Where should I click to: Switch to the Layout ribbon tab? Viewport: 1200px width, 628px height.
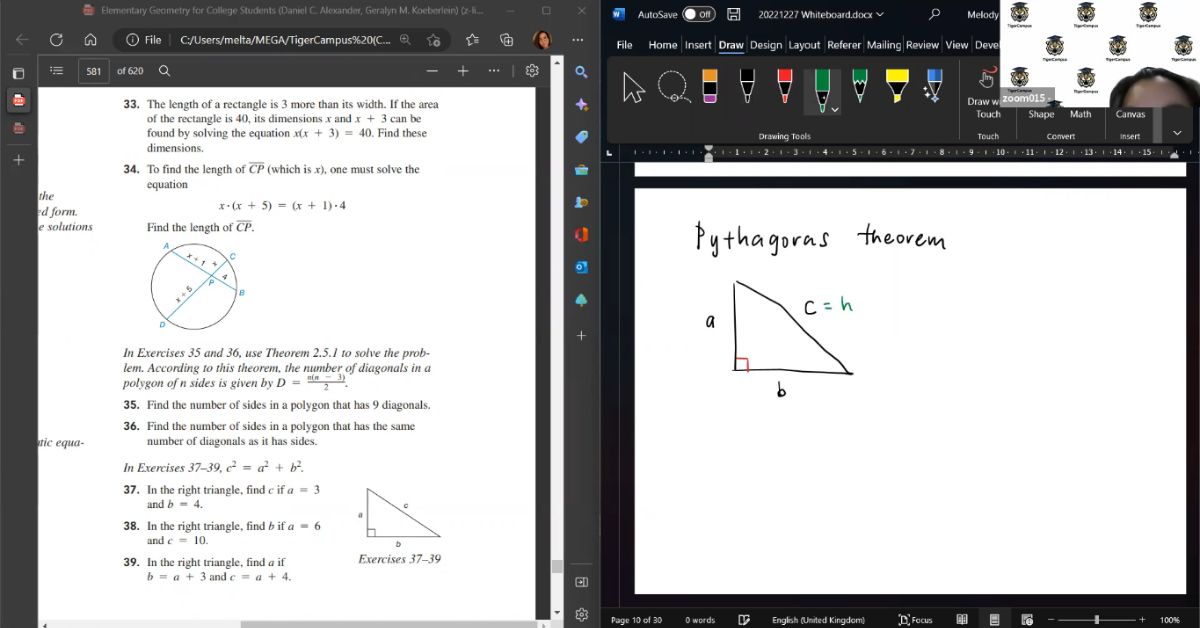(x=804, y=45)
